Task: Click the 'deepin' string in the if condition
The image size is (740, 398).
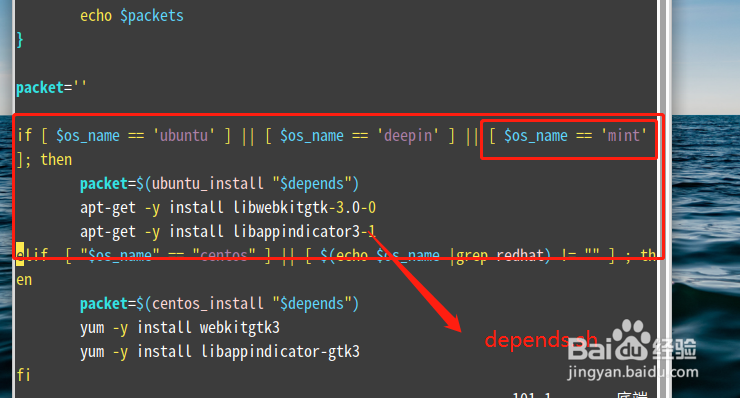Action: point(408,136)
